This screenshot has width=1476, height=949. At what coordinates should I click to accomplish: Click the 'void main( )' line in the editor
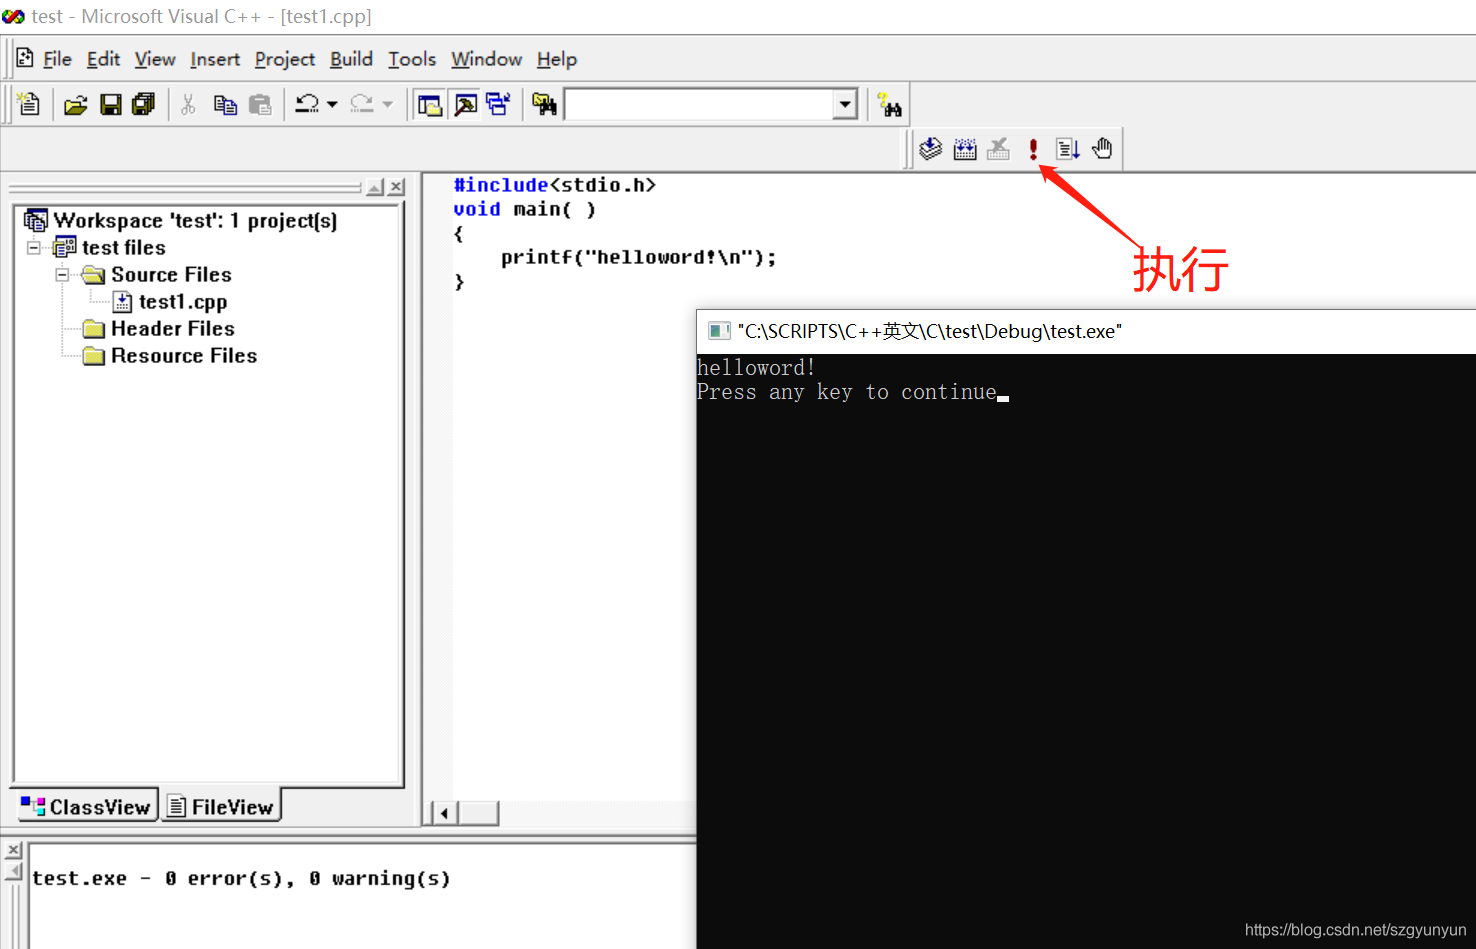pyautogui.click(x=525, y=209)
